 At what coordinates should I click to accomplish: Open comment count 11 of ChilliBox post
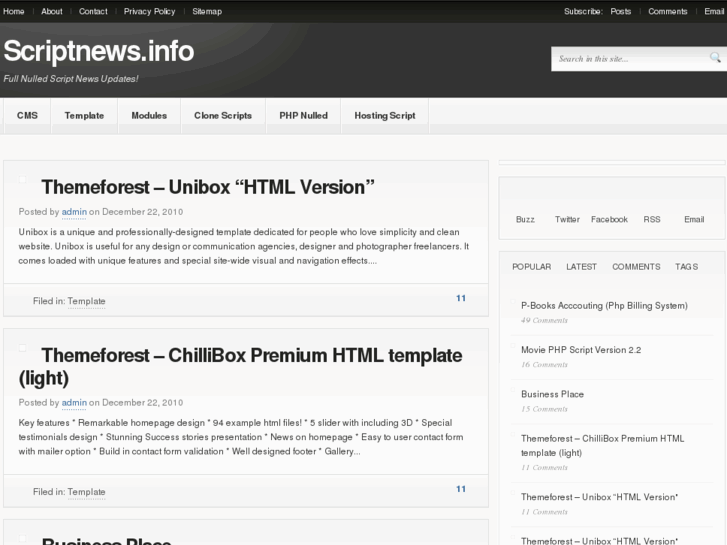(x=461, y=489)
